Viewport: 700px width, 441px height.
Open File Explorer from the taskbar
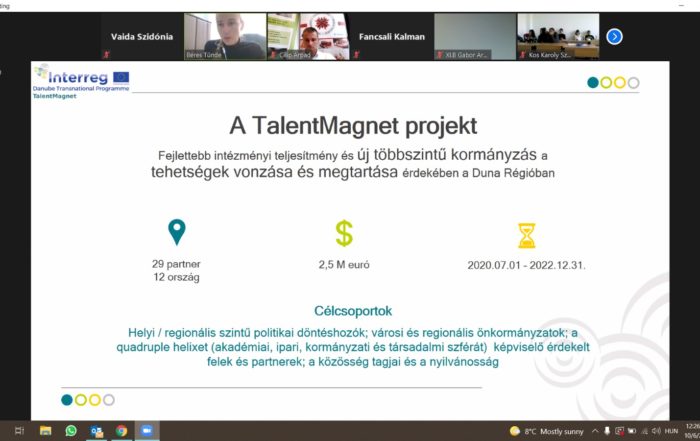click(46, 430)
